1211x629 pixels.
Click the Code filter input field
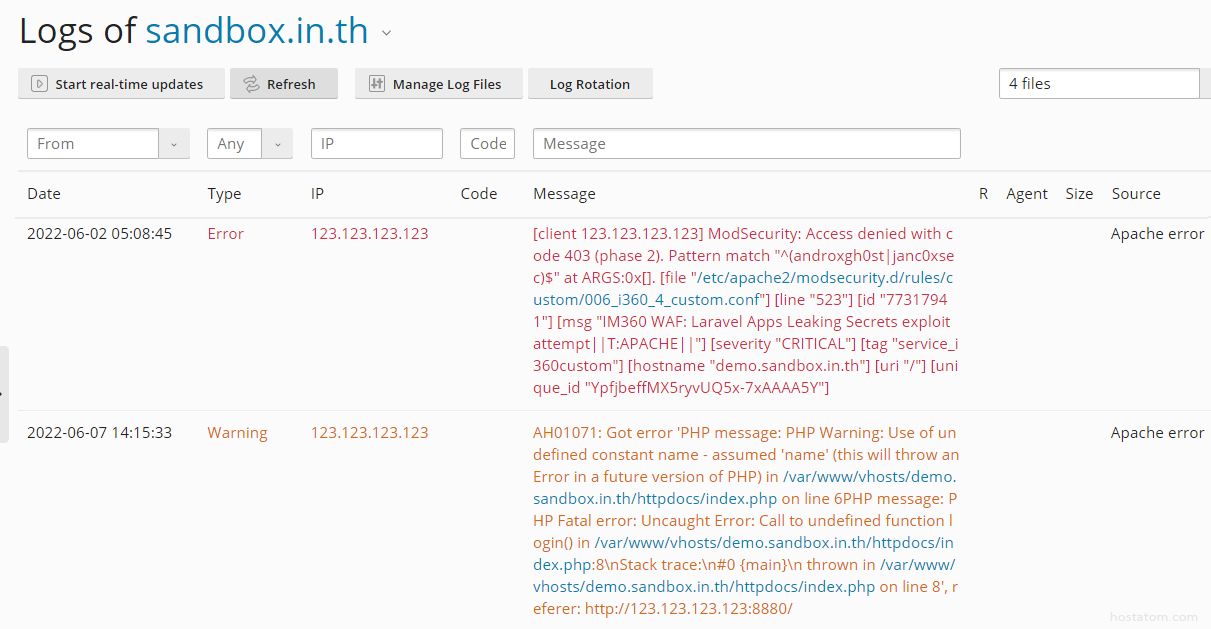pyautogui.click(x=487, y=144)
